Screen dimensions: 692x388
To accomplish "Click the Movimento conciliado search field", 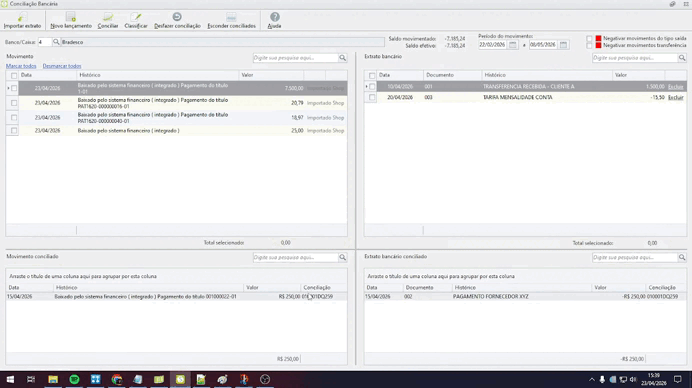I will click(295, 257).
